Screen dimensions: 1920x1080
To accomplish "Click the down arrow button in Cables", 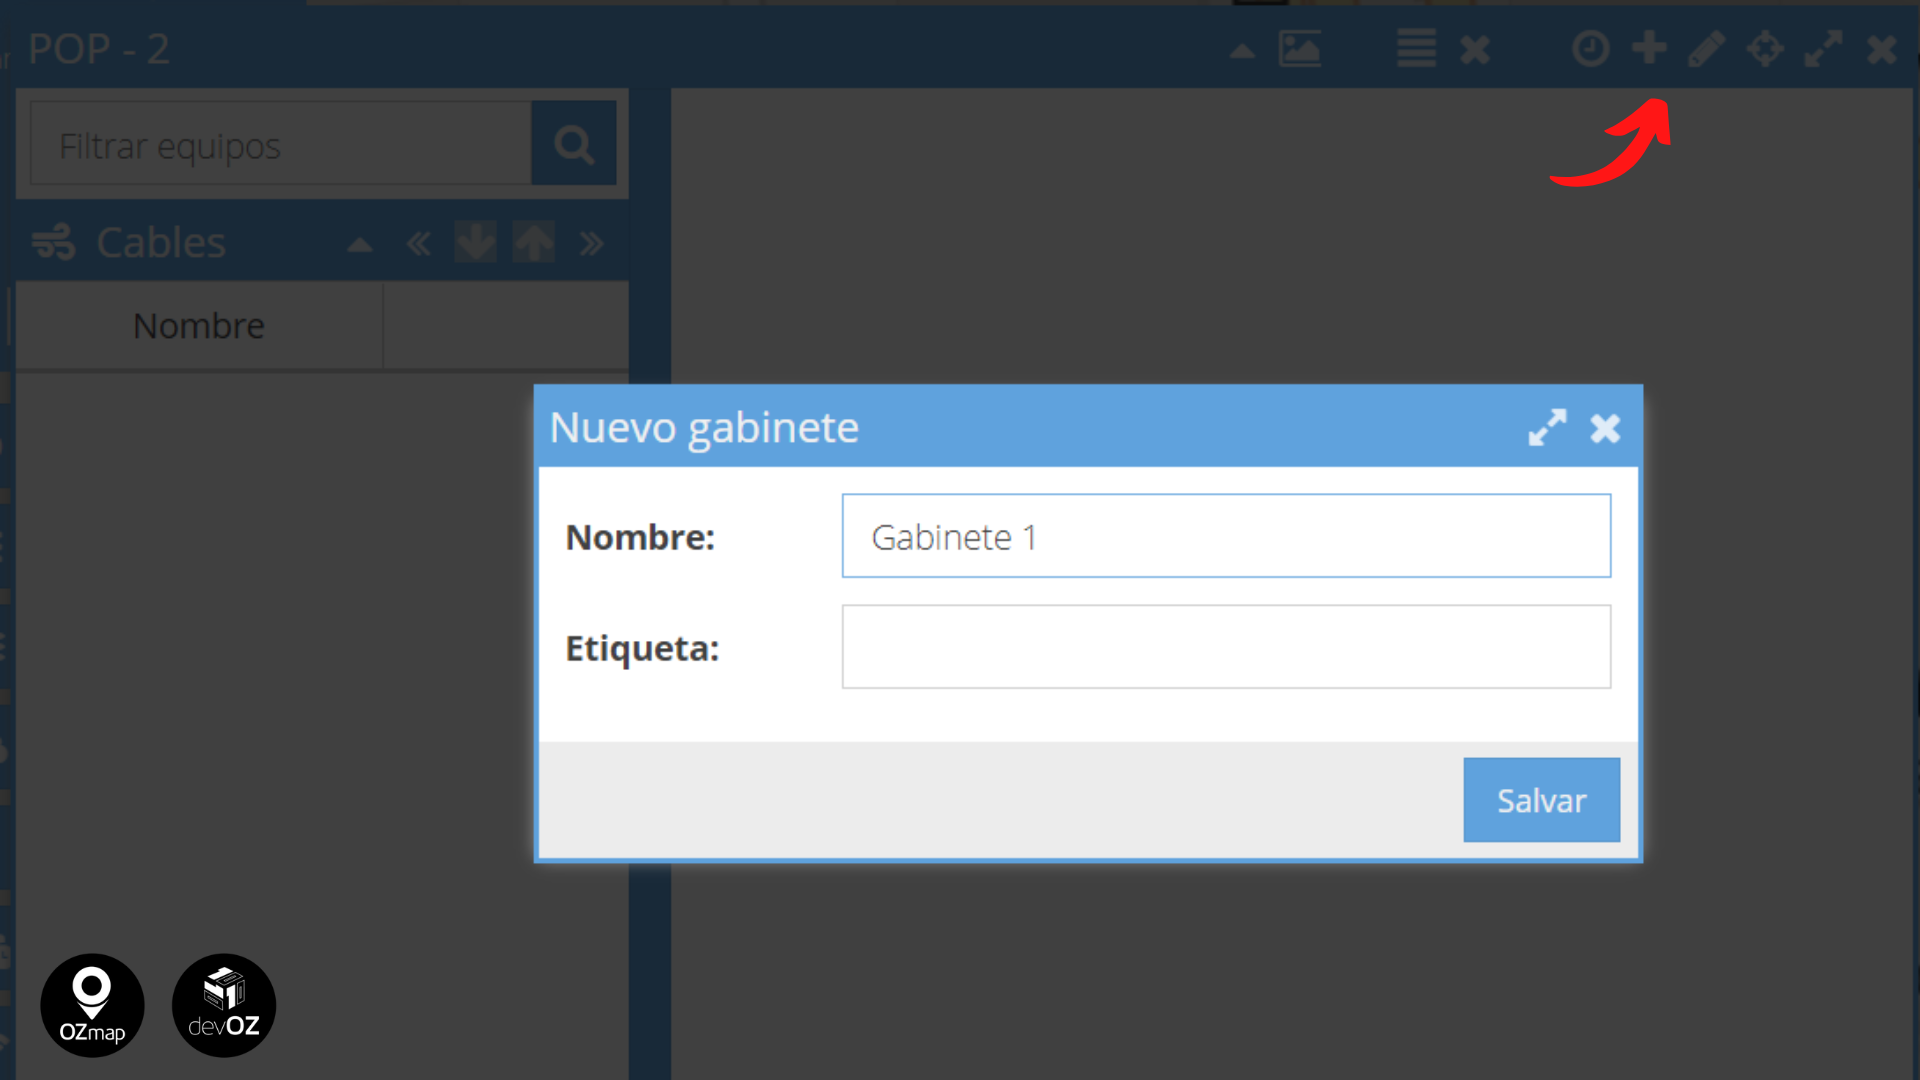I will 475,243.
